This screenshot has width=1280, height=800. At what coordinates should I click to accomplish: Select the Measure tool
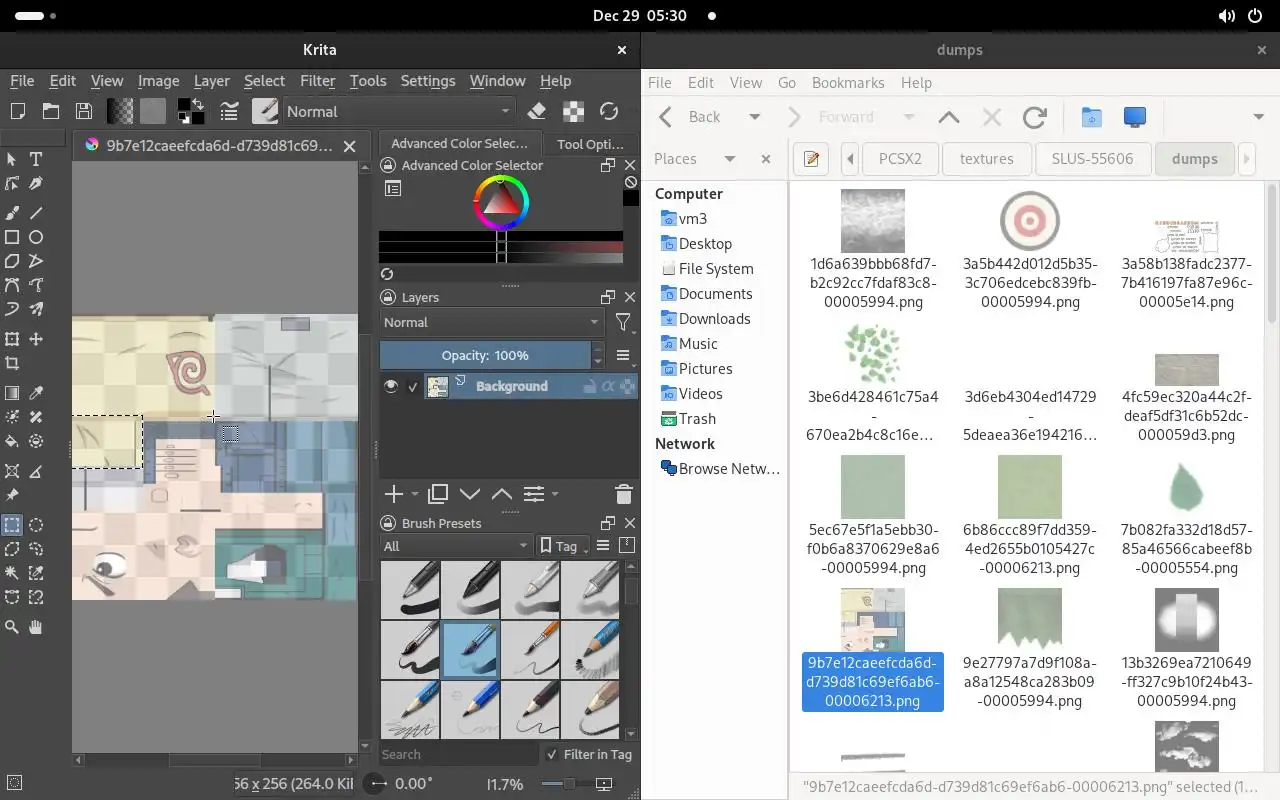(x=36, y=471)
